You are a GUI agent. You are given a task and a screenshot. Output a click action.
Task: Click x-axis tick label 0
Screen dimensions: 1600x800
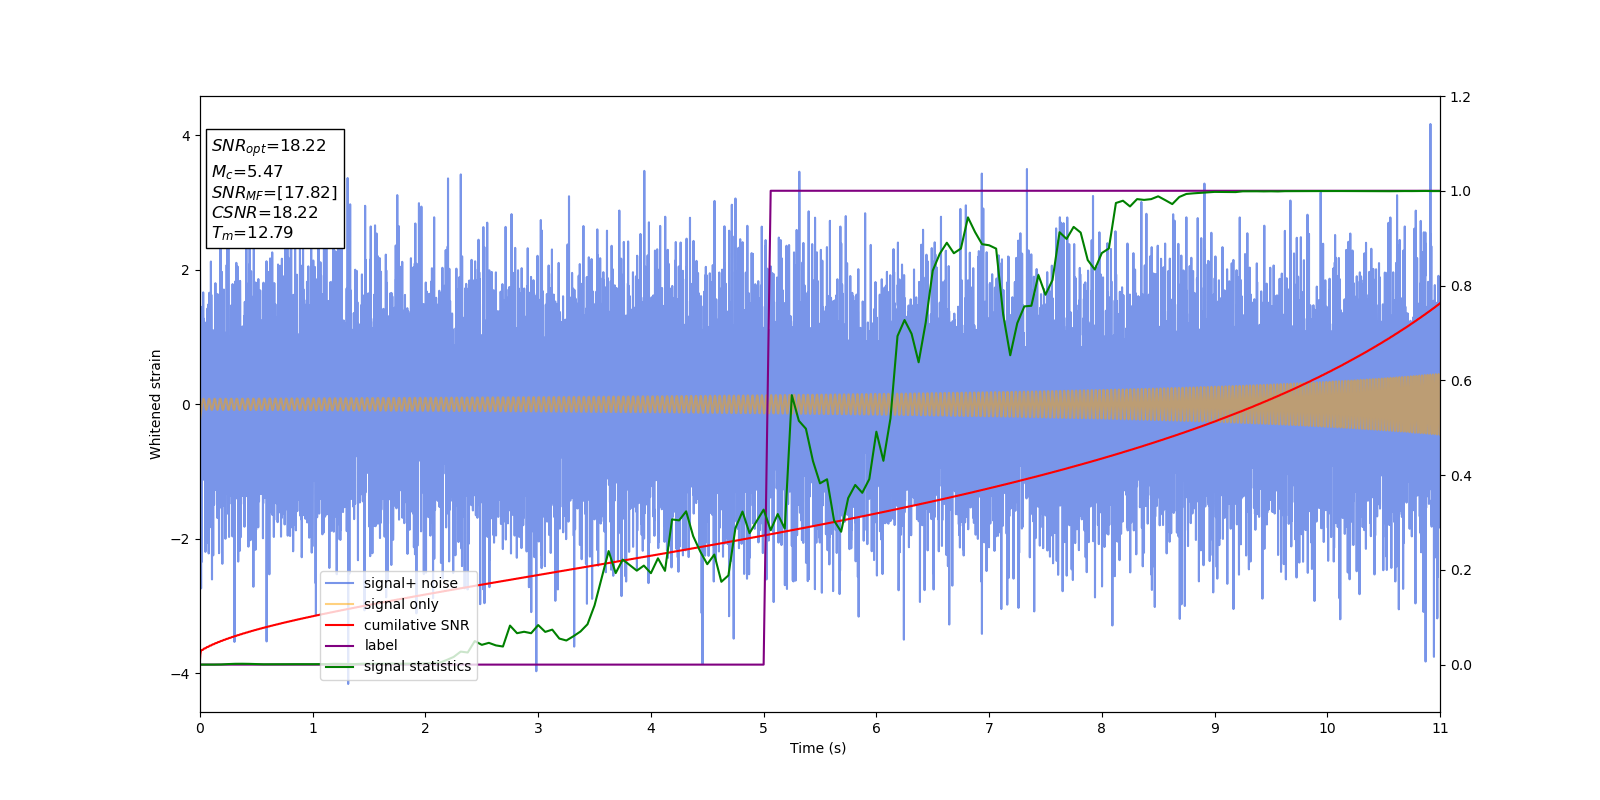click(200, 728)
